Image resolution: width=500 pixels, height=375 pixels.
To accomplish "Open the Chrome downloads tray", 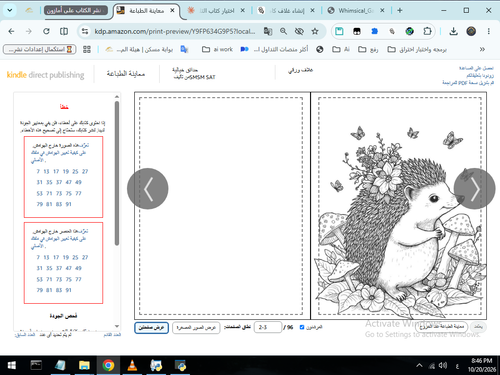I will [x=453, y=31].
